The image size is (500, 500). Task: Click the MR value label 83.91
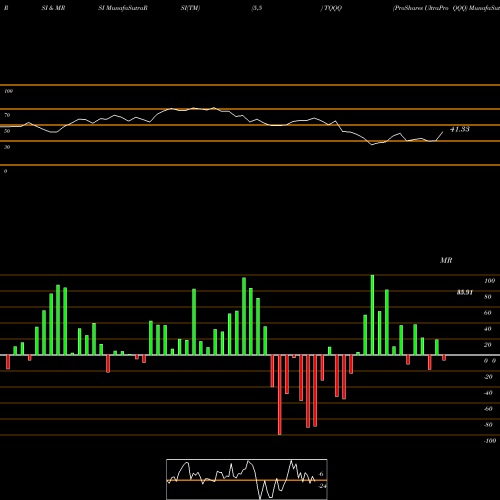464,292
